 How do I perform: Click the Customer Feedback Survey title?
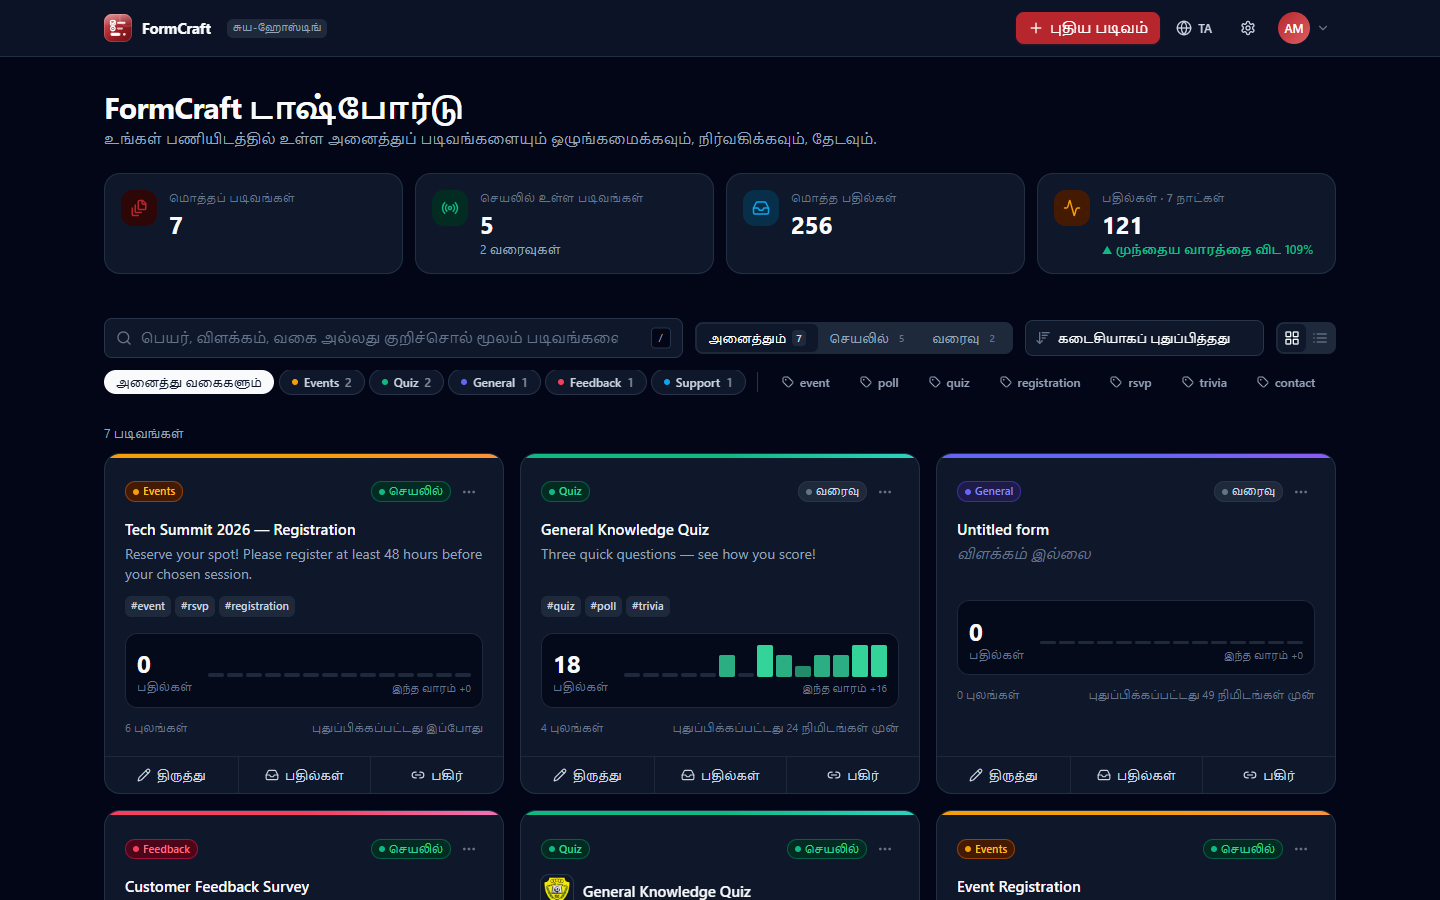pos(217,887)
